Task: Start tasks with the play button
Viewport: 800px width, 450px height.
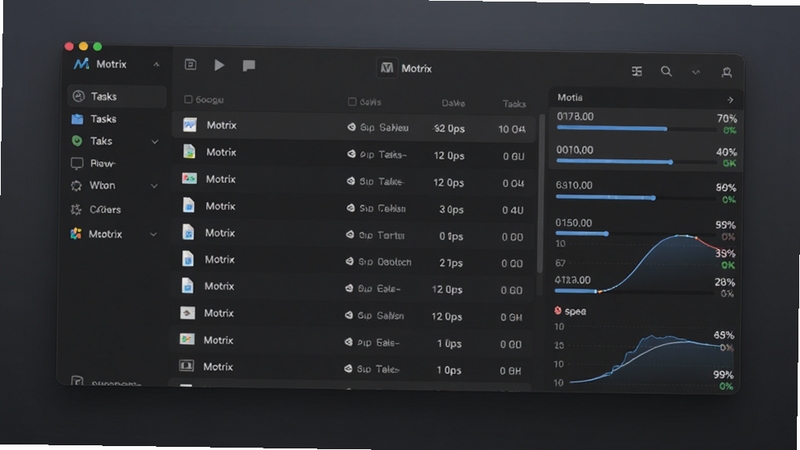Action: pyautogui.click(x=219, y=65)
